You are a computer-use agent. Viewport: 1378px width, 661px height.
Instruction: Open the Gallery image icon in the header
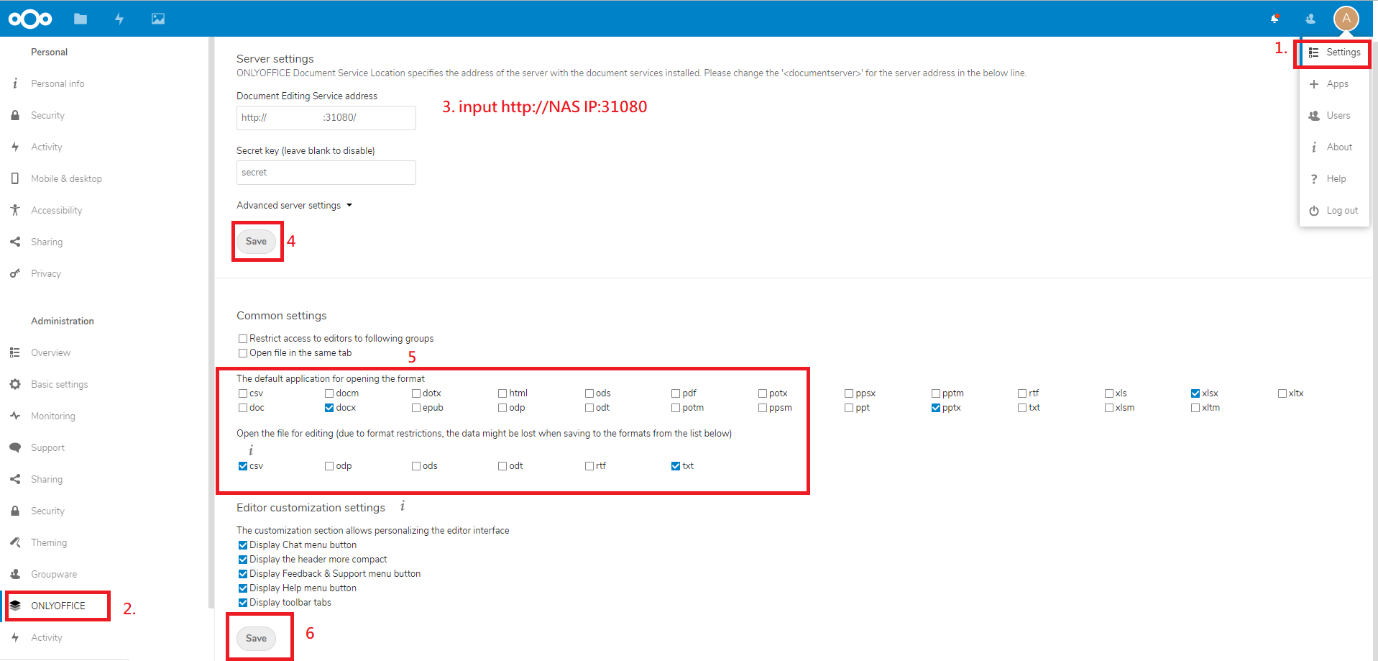[158, 18]
